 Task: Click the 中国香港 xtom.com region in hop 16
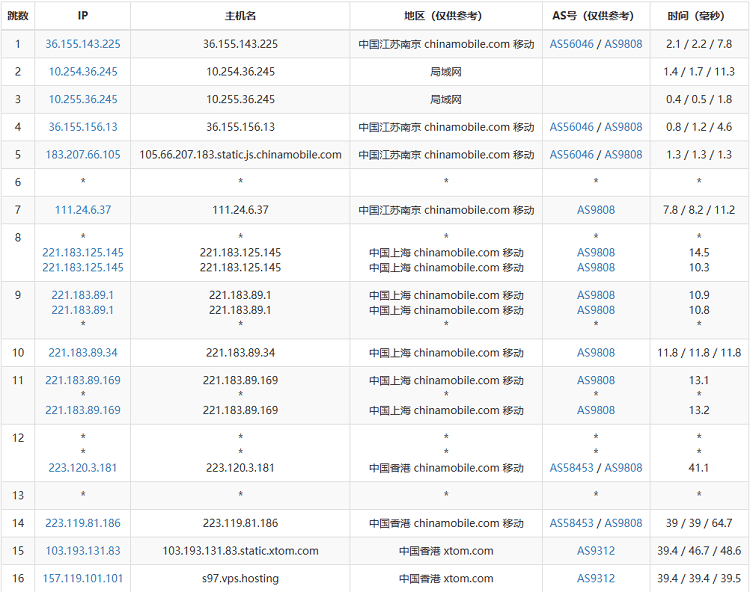446,579
